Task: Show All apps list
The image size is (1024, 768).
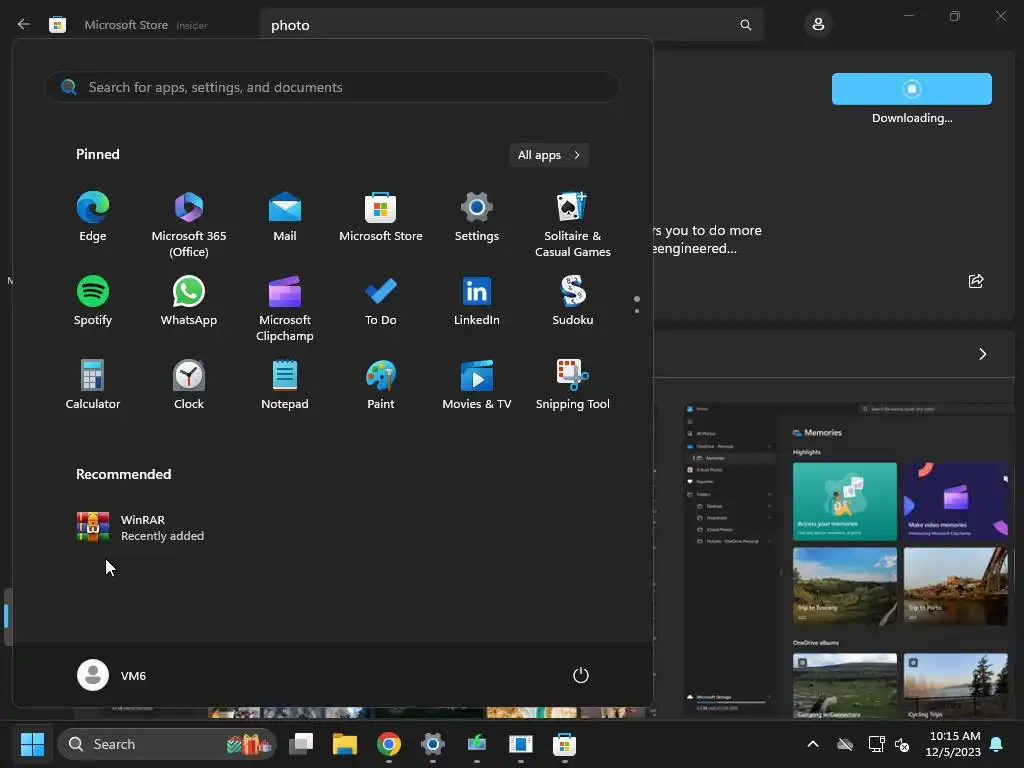Action: pyautogui.click(x=549, y=155)
